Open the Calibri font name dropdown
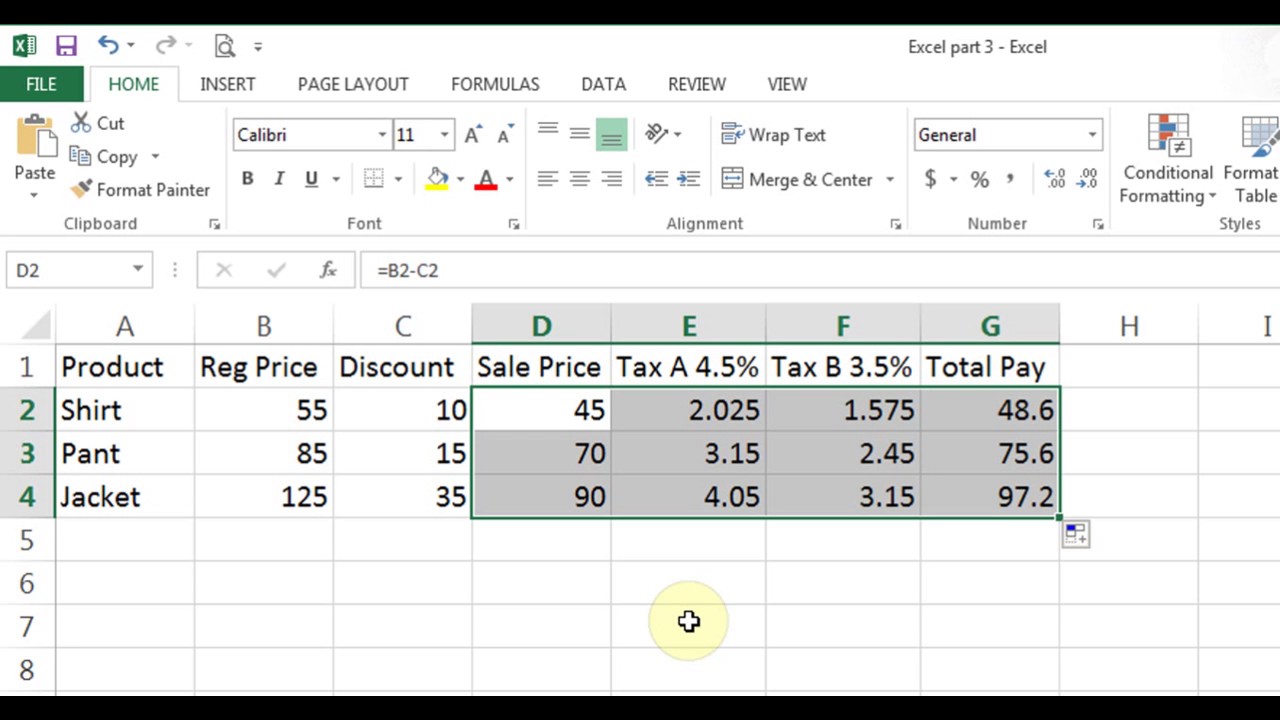 382,135
